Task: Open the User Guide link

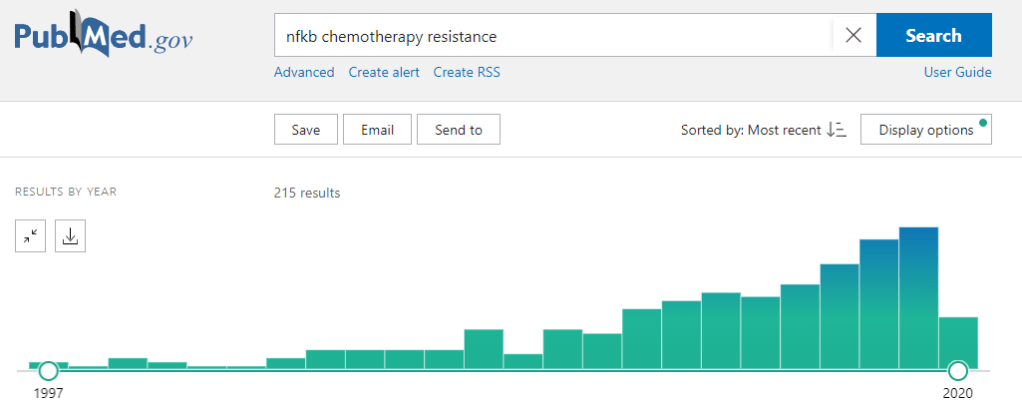Action: click(958, 72)
